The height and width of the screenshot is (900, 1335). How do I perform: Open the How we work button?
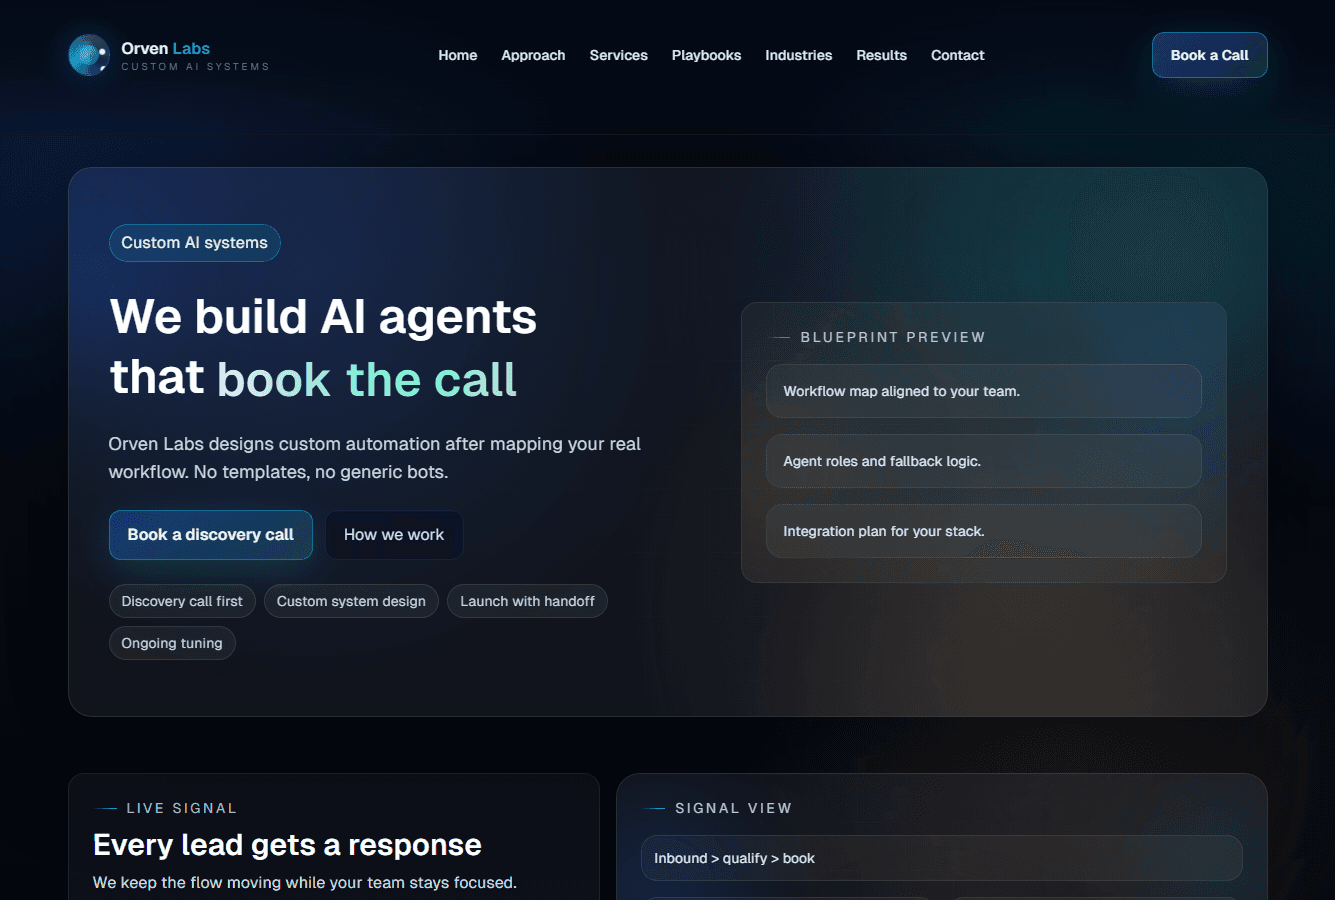[394, 535]
